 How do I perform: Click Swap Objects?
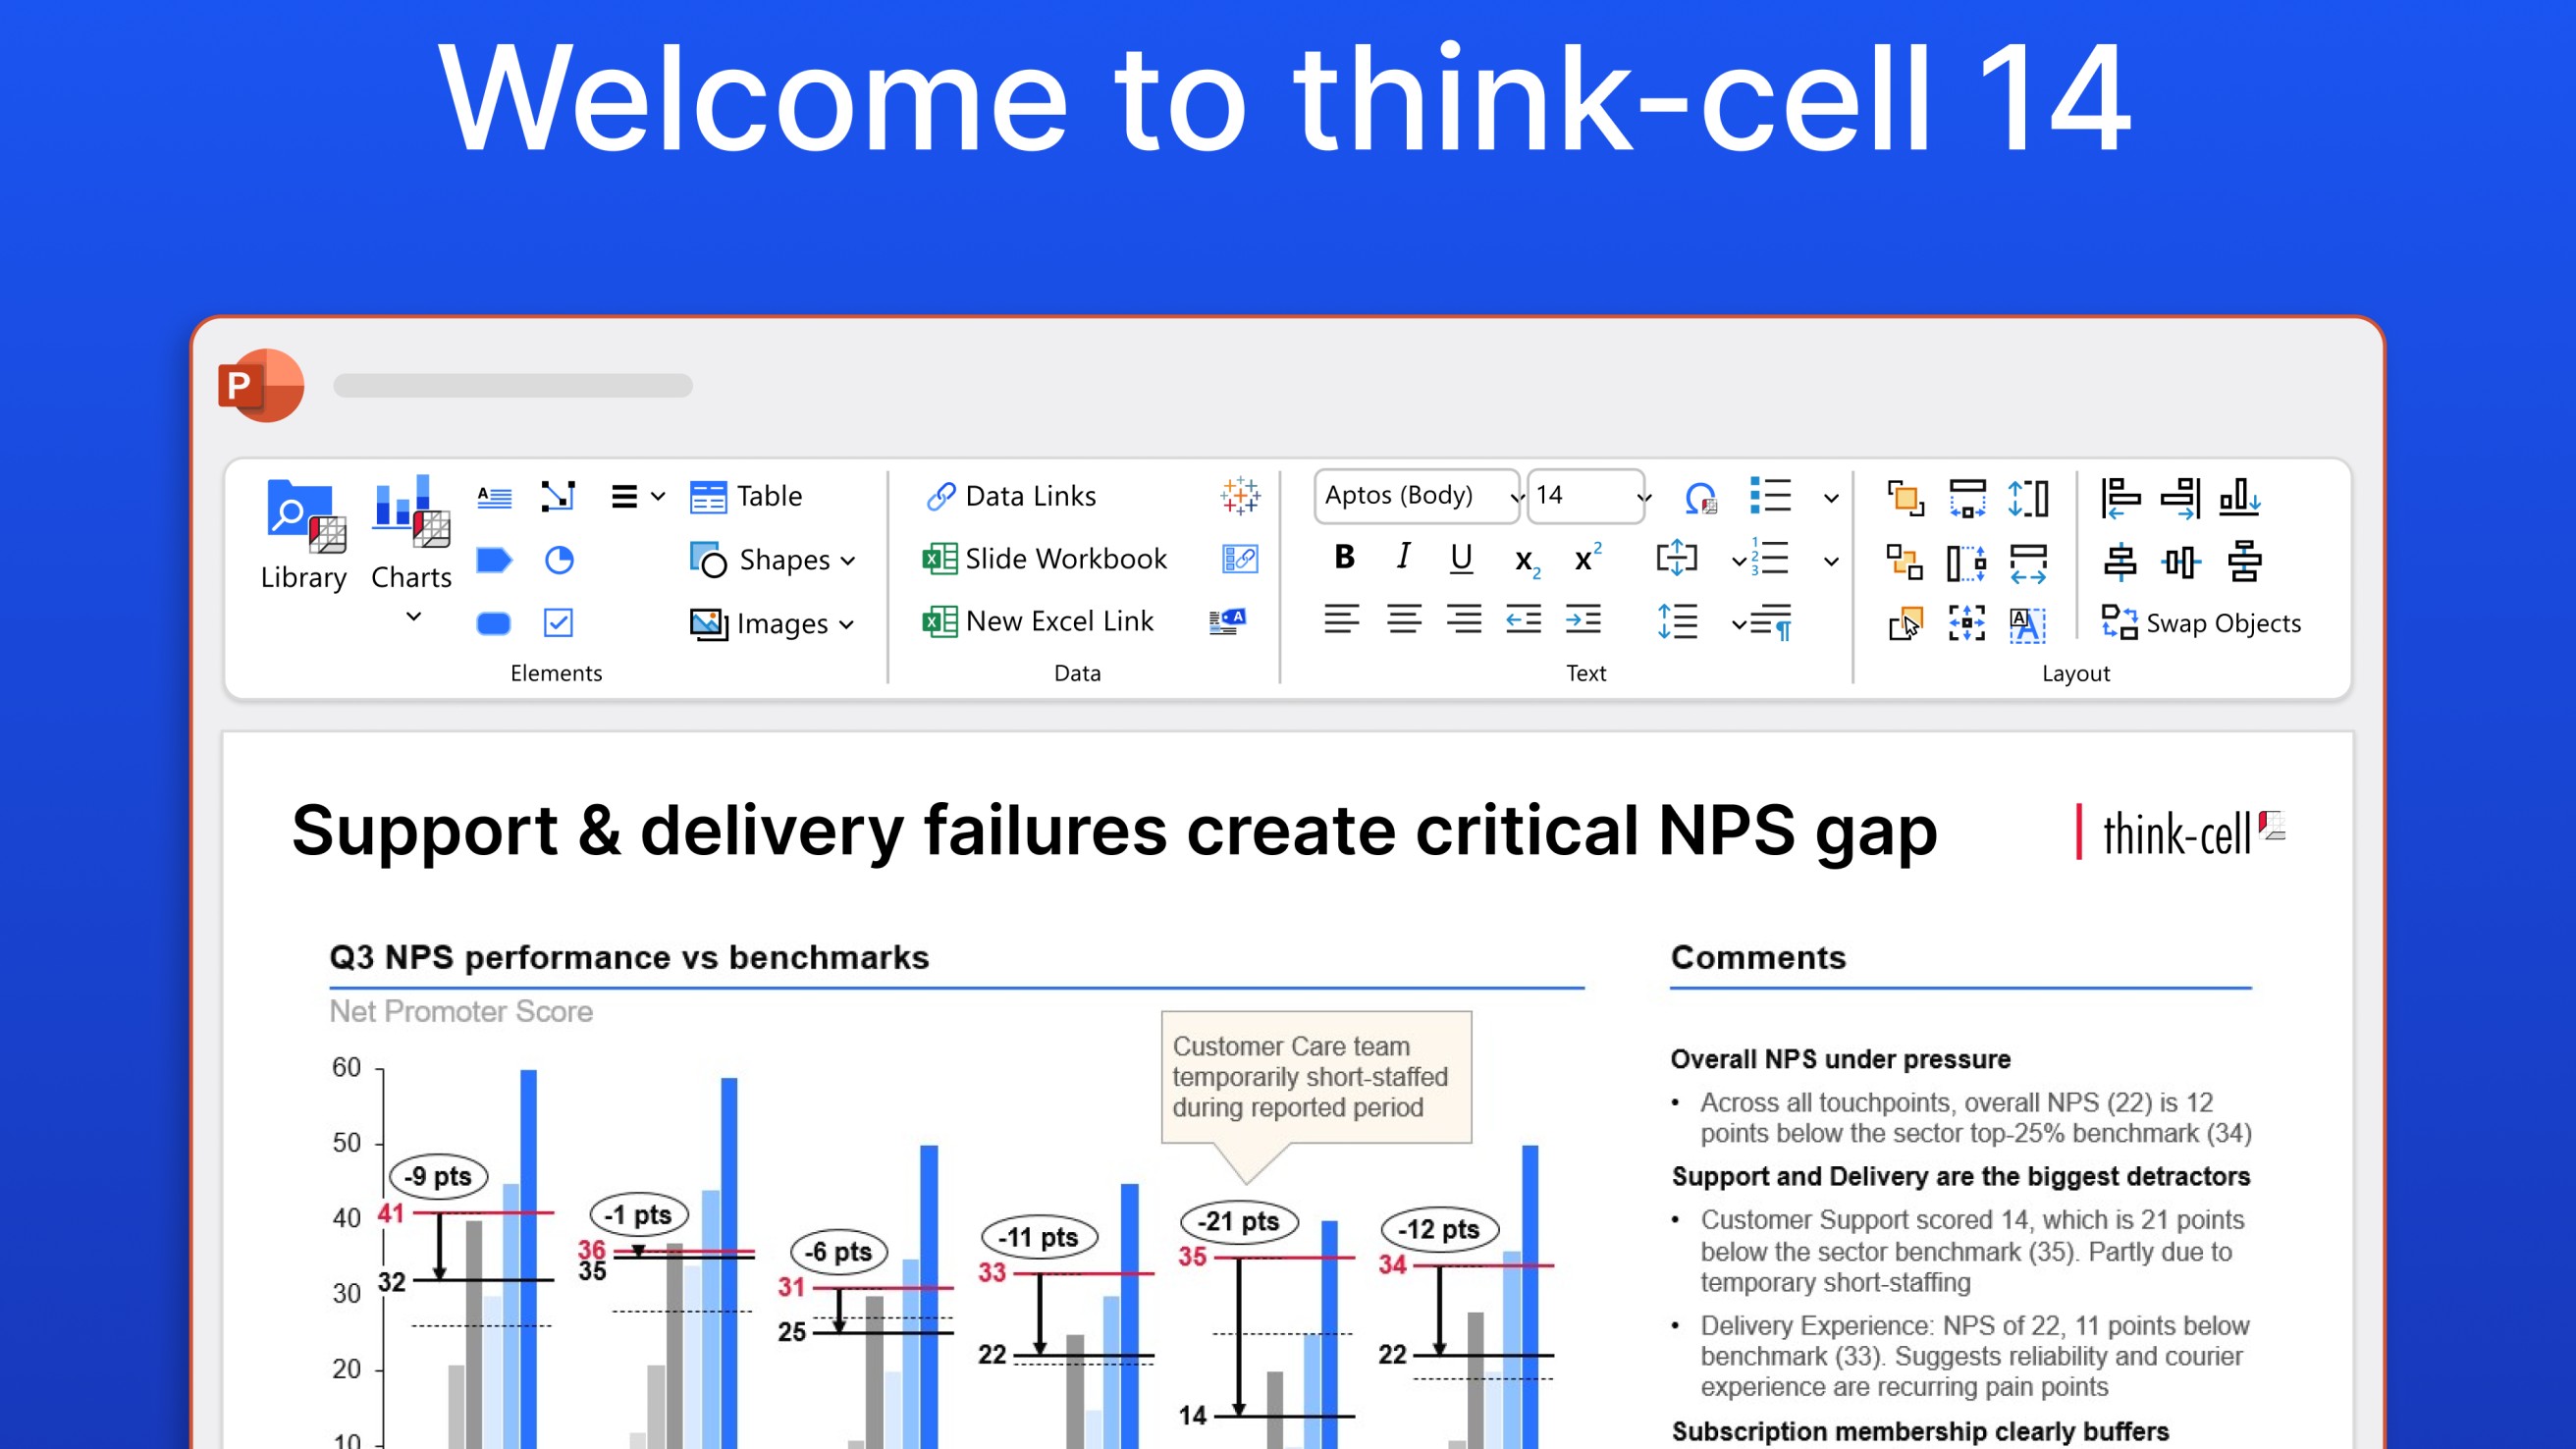coord(2200,623)
